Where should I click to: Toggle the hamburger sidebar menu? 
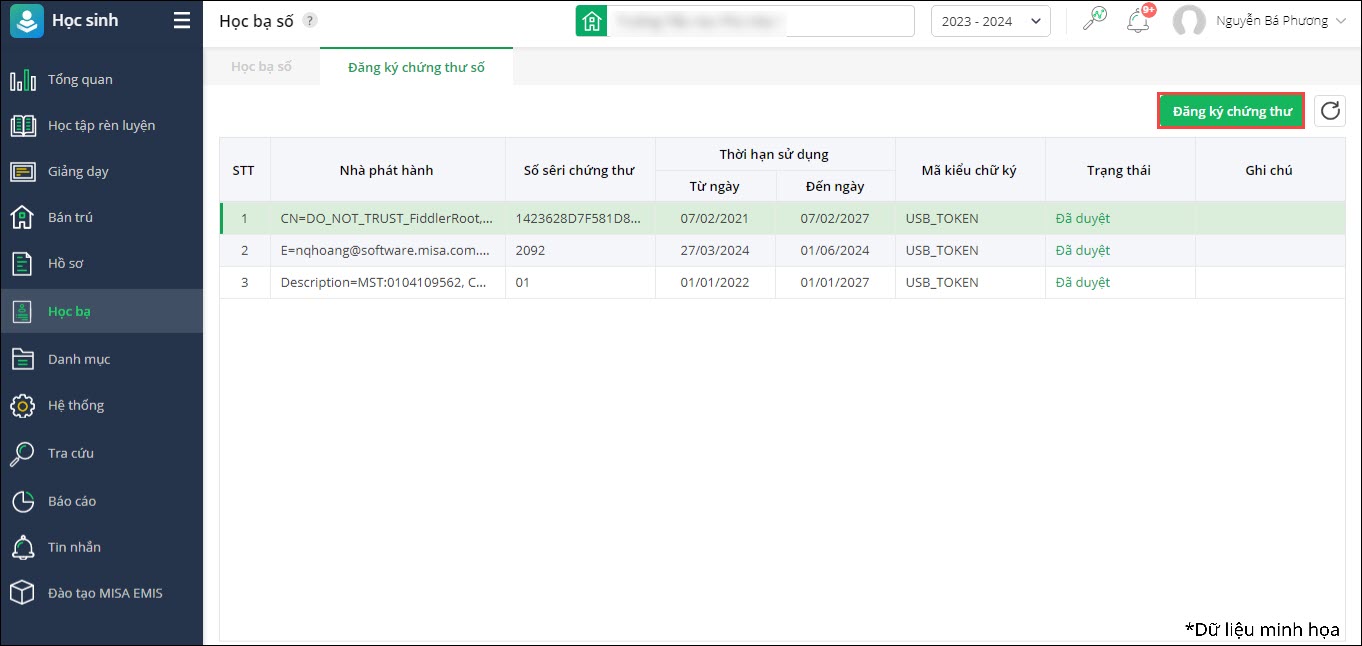(x=181, y=20)
